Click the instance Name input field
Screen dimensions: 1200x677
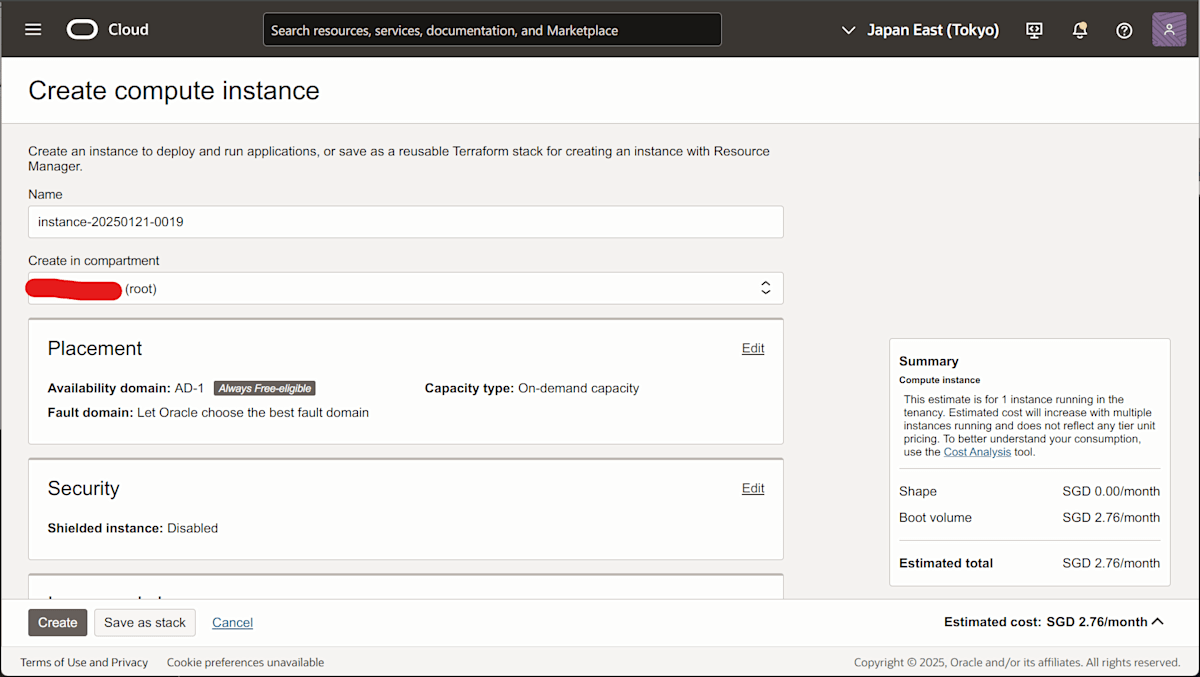tap(406, 222)
